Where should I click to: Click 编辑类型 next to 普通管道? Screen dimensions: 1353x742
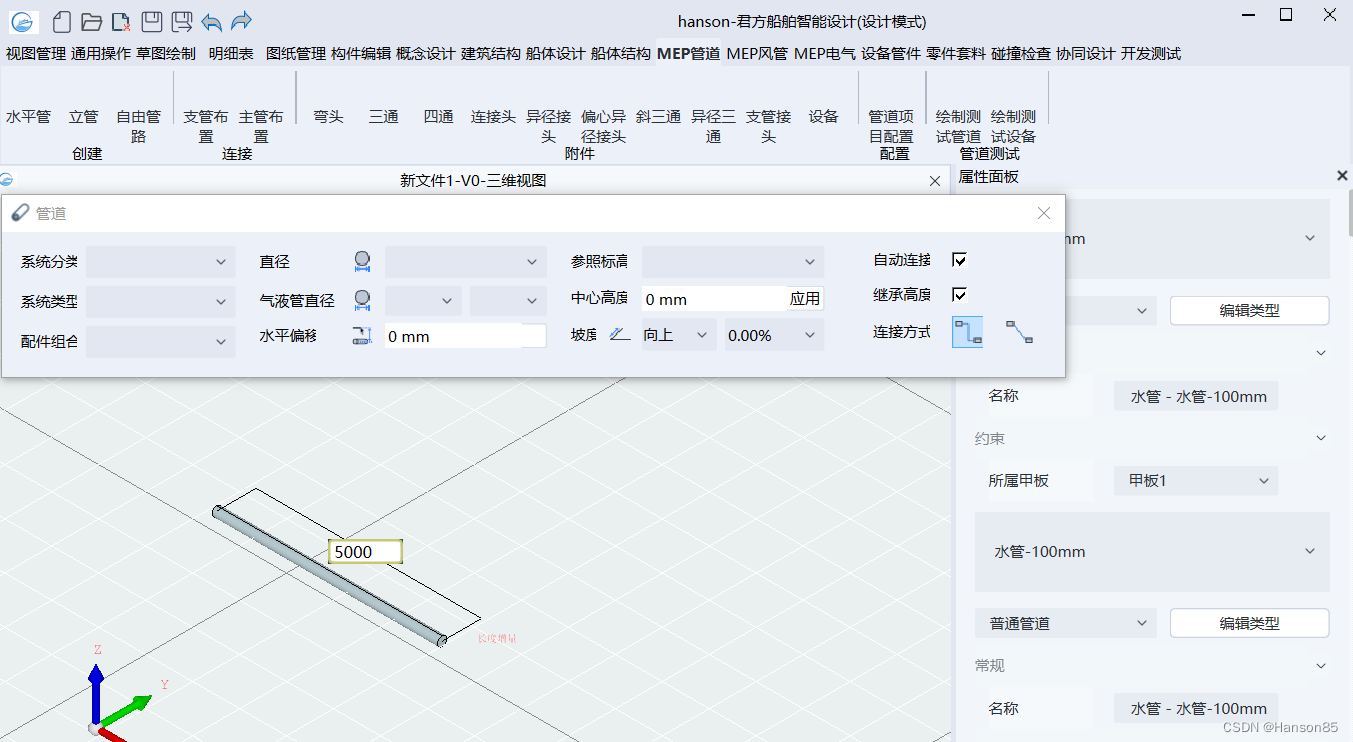1248,623
